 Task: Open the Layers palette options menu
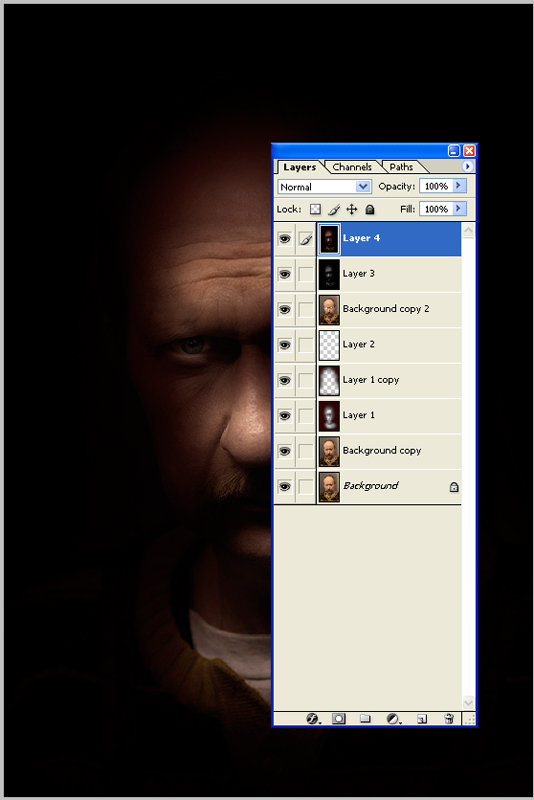coord(467,166)
